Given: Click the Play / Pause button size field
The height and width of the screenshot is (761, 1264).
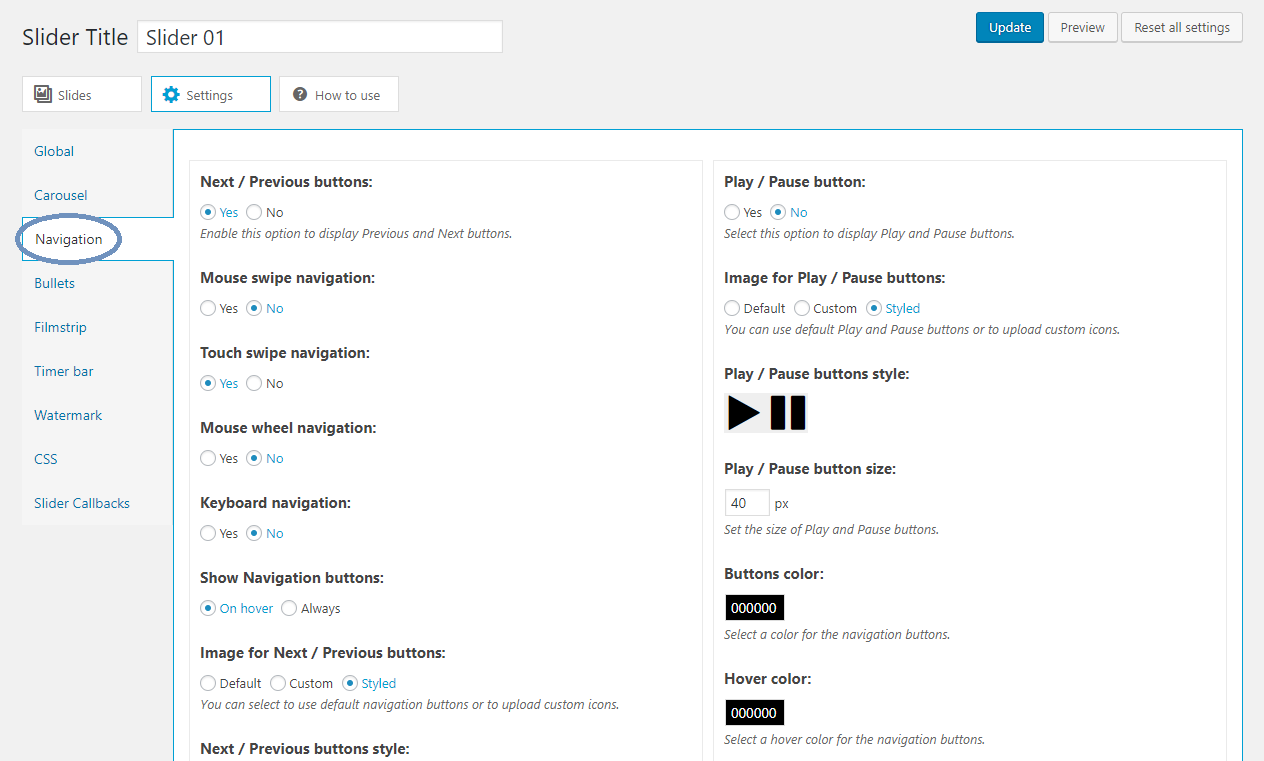Looking at the screenshot, I should coord(748,502).
